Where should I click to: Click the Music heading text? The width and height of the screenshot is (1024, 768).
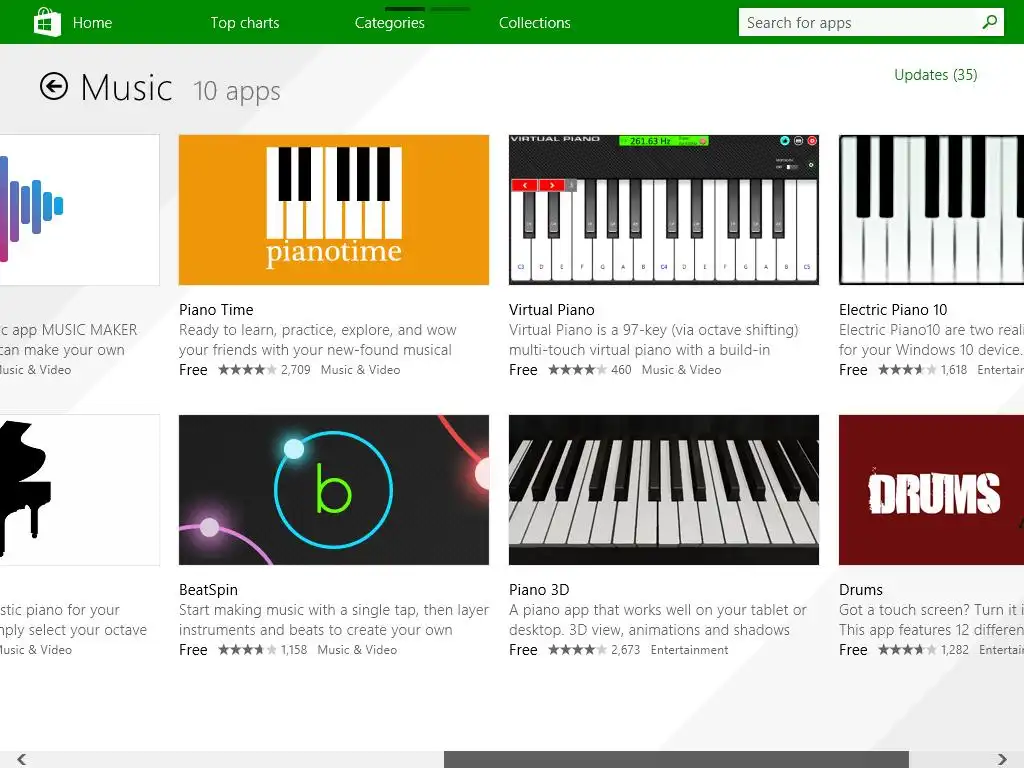click(x=127, y=88)
